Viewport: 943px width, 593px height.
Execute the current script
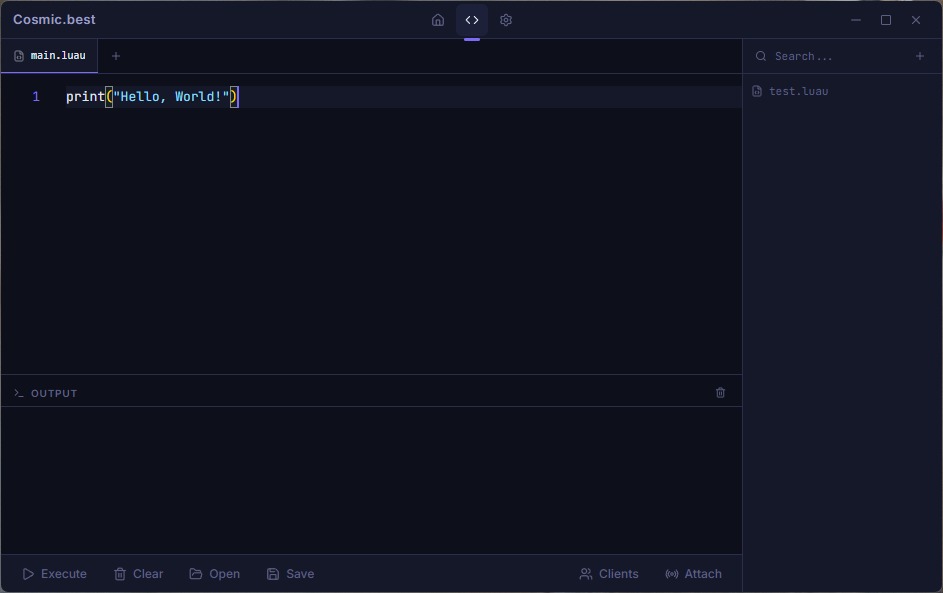[x=55, y=574]
